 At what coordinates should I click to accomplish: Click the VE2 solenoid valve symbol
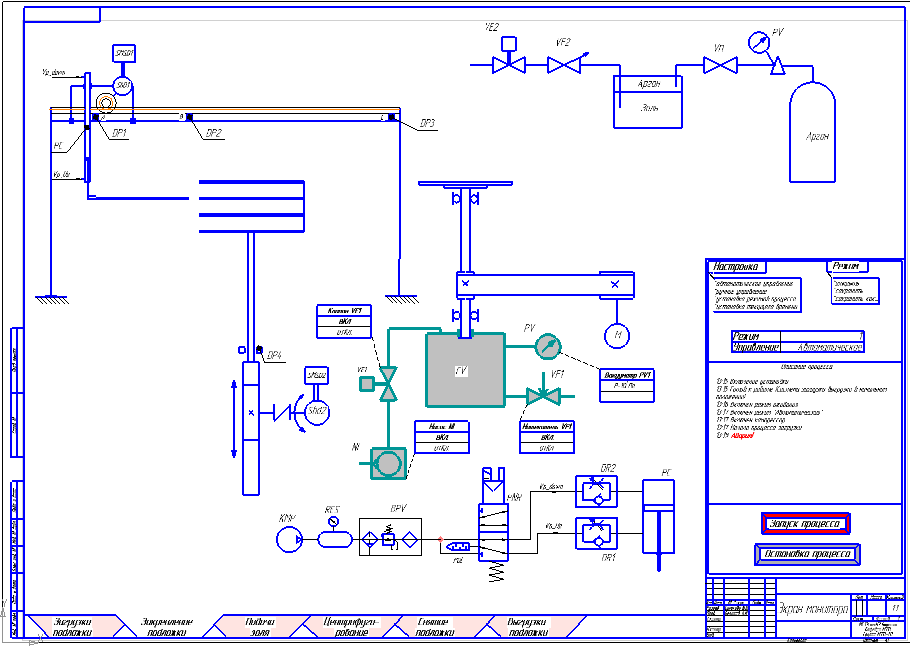pos(509,57)
